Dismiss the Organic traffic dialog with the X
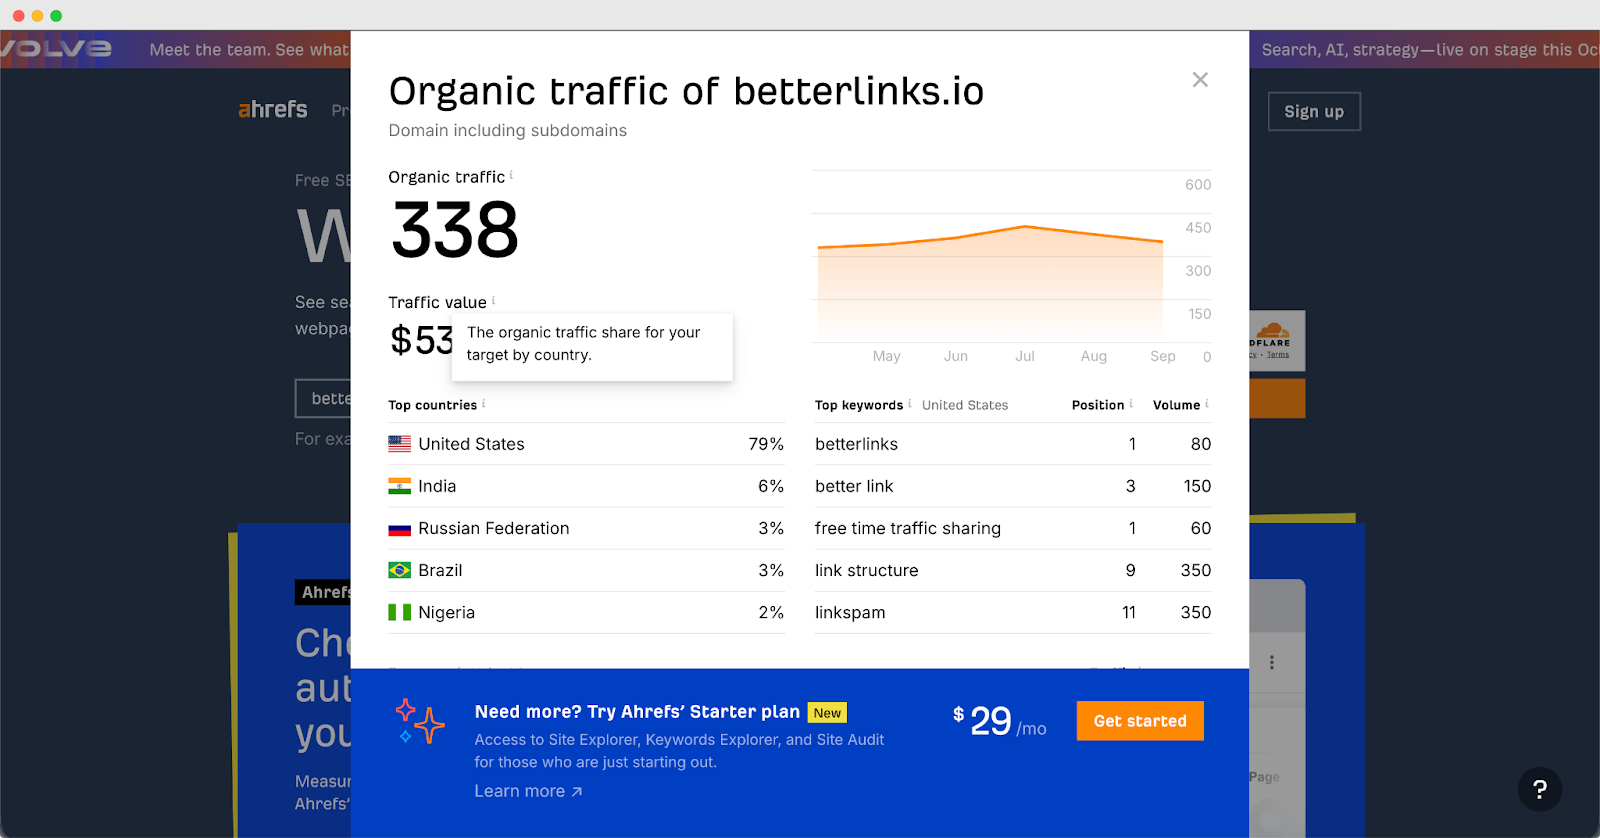The width and height of the screenshot is (1600, 838). (x=1199, y=79)
